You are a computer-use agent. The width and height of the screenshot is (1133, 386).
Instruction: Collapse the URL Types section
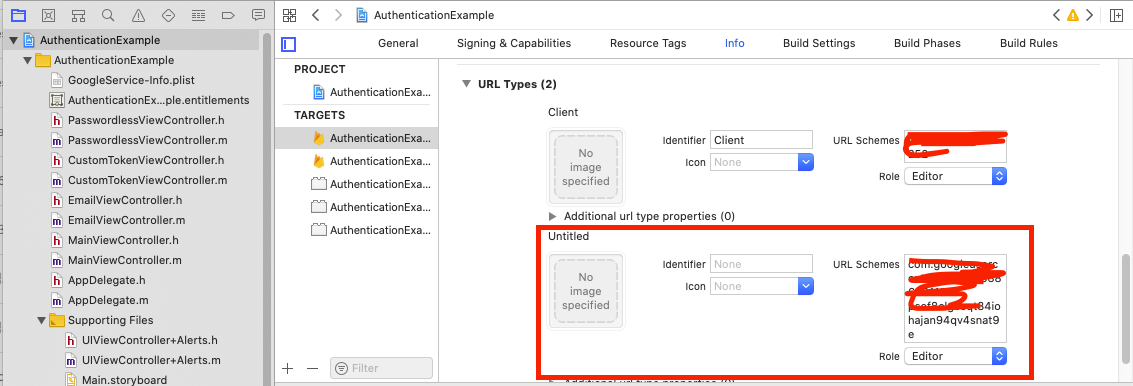[x=466, y=84]
